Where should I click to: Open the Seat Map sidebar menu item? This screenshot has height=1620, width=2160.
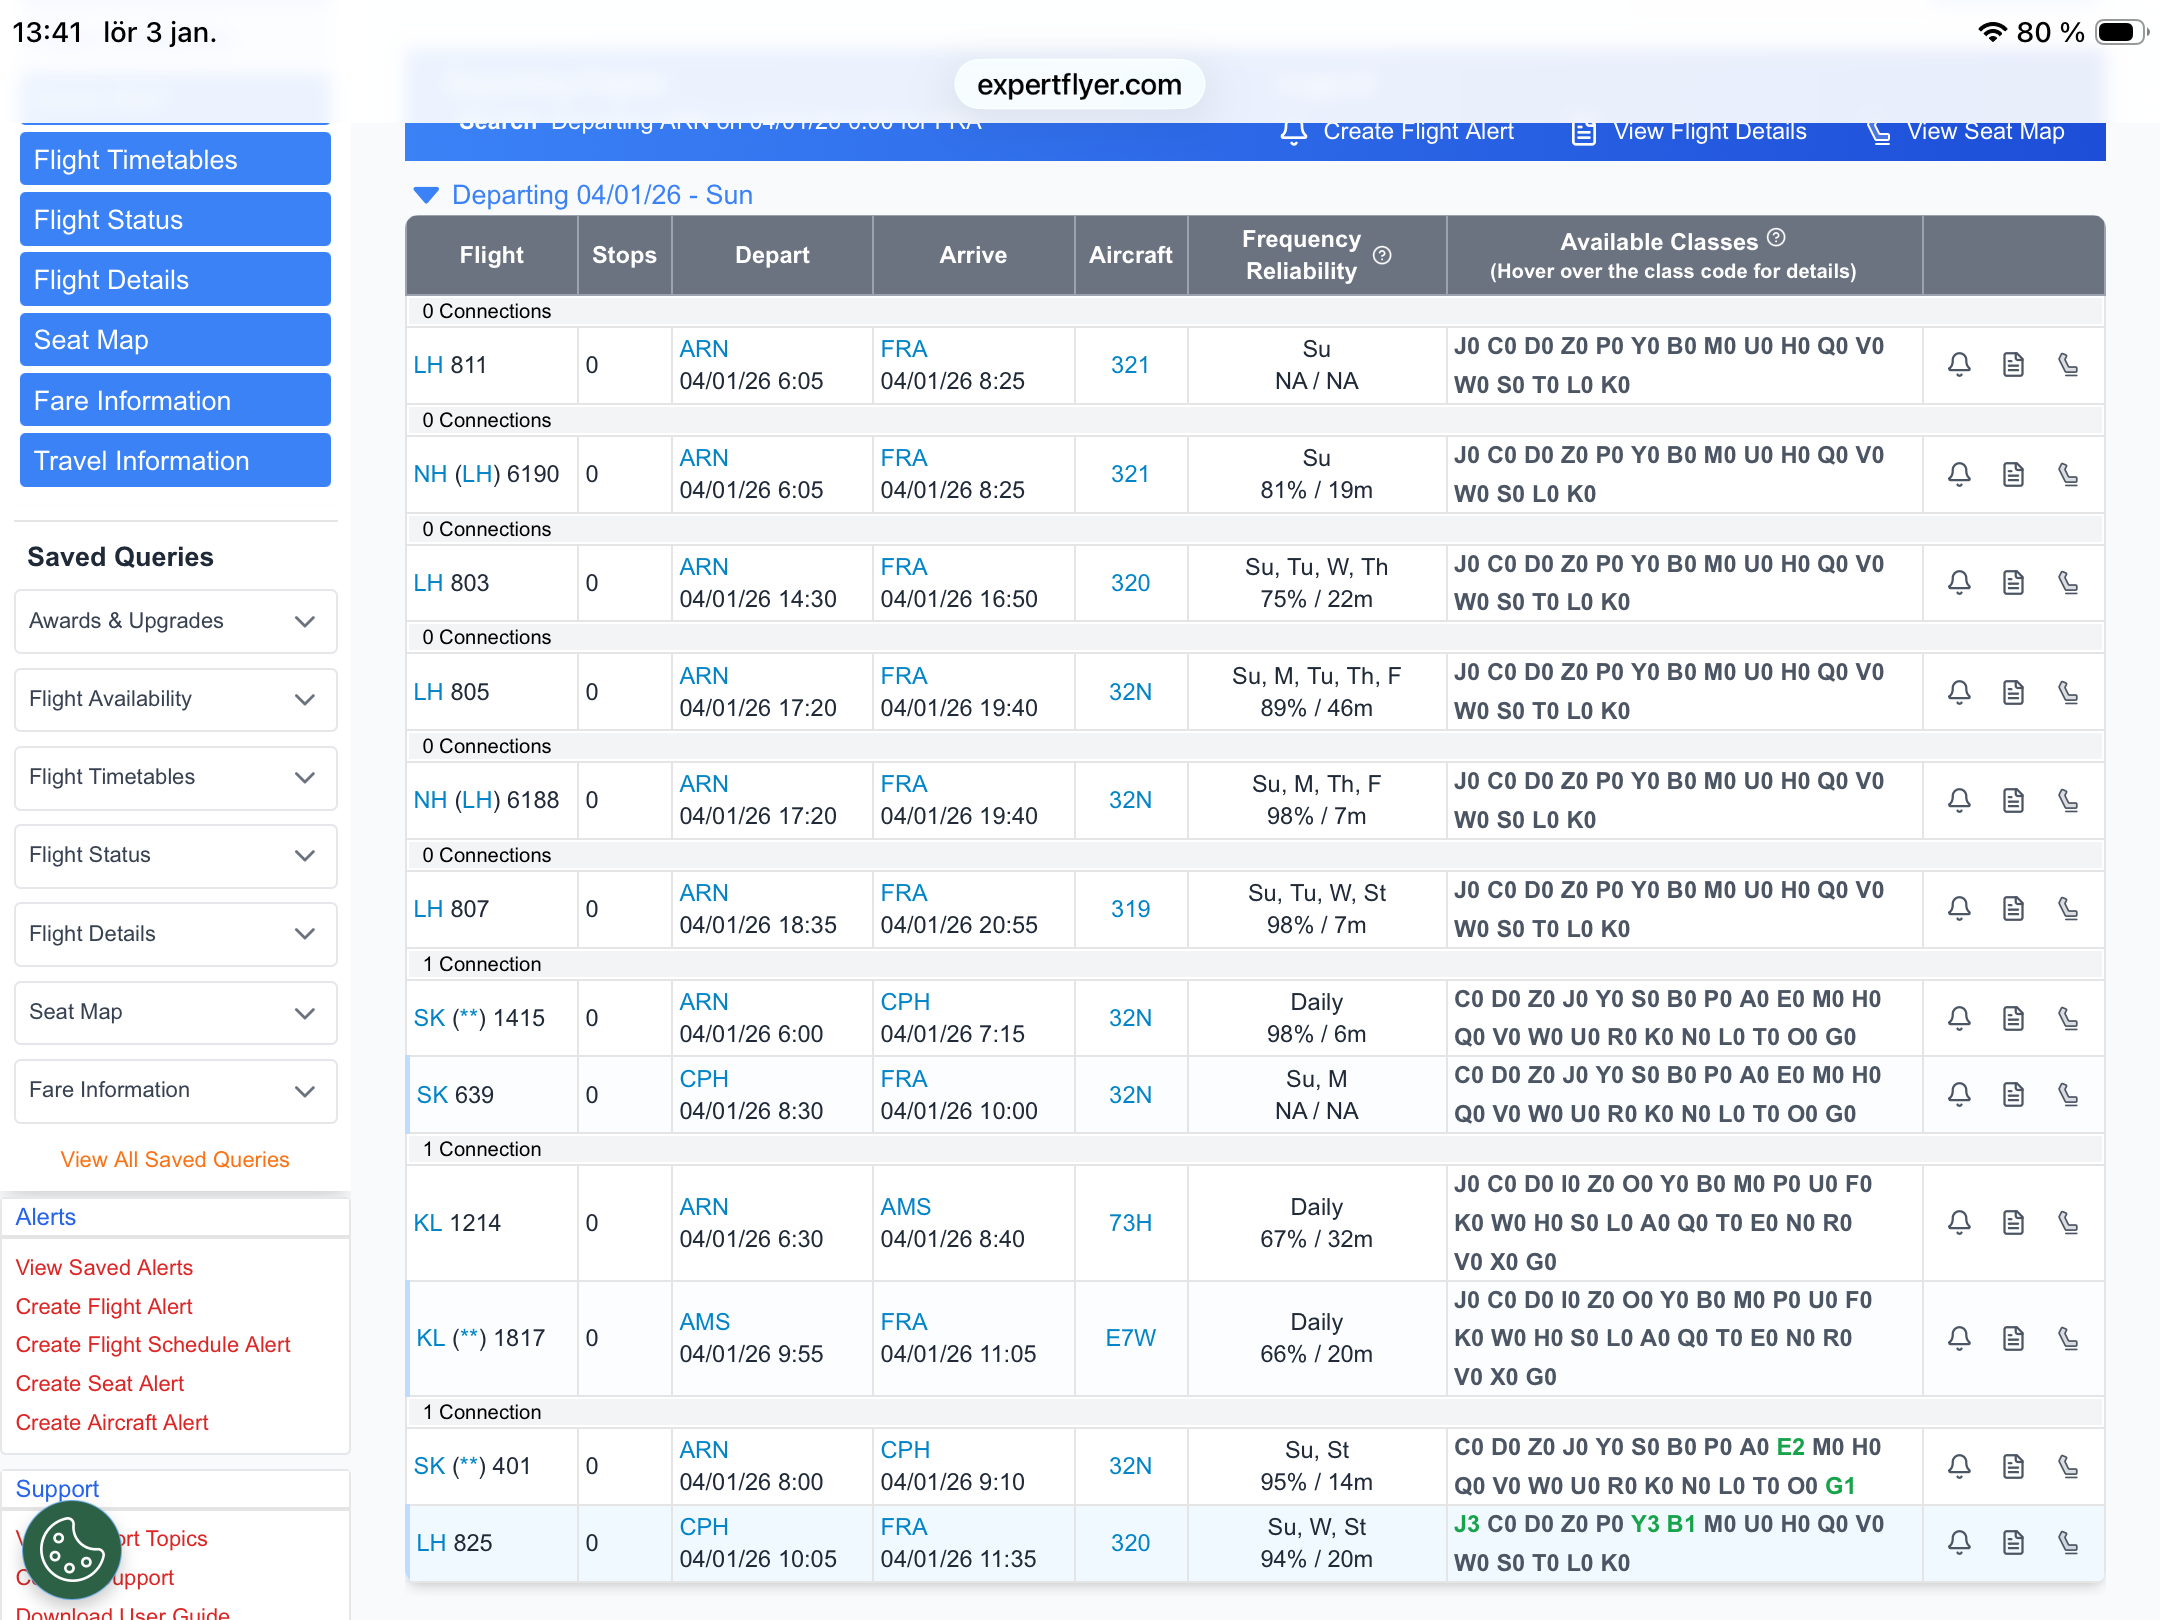coord(175,340)
